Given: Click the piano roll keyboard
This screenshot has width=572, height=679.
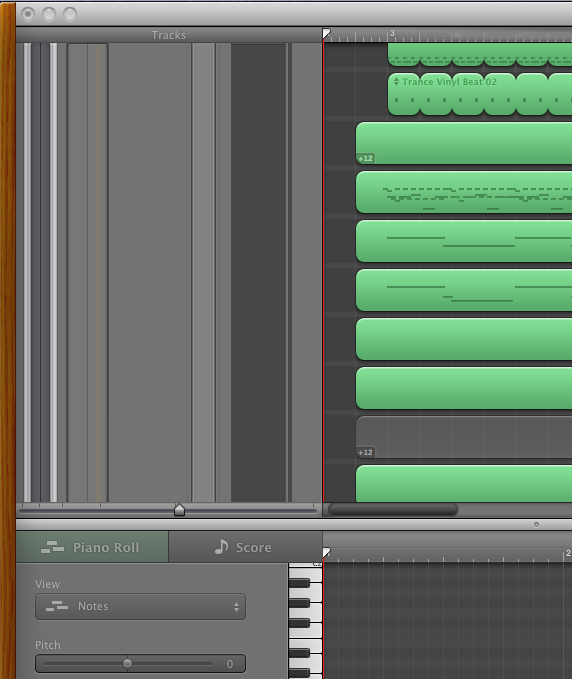Looking at the screenshot, I should (x=305, y=621).
